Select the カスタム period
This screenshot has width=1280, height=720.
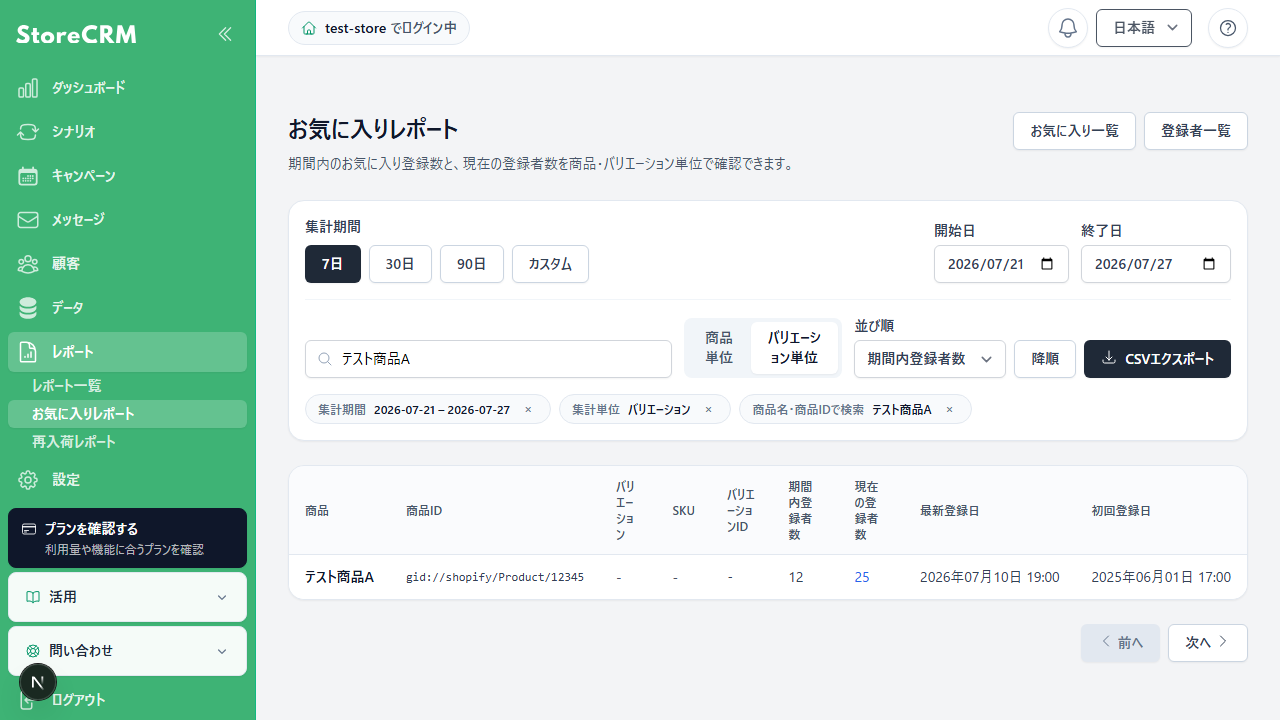pyautogui.click(x=550, y=264)
